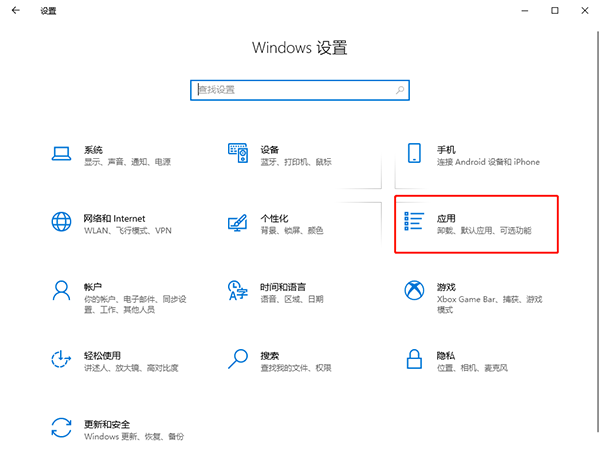Click the 应用 list icon
The width and height of the screenshot is (600, 459).
pos(414,221)
